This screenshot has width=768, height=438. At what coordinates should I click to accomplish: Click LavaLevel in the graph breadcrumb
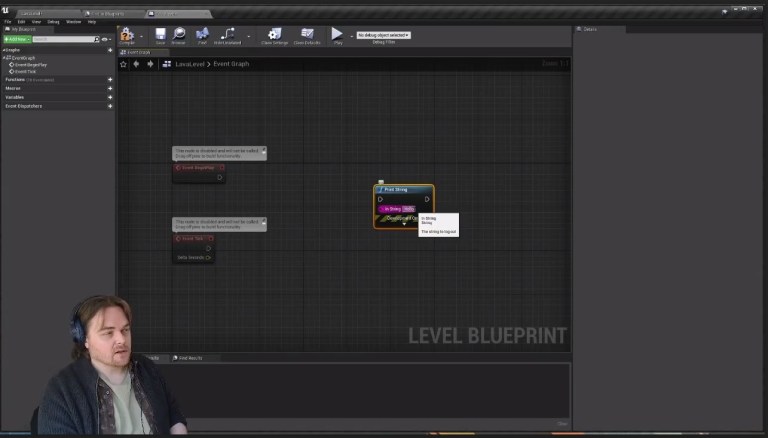click(x=190, y=64)
